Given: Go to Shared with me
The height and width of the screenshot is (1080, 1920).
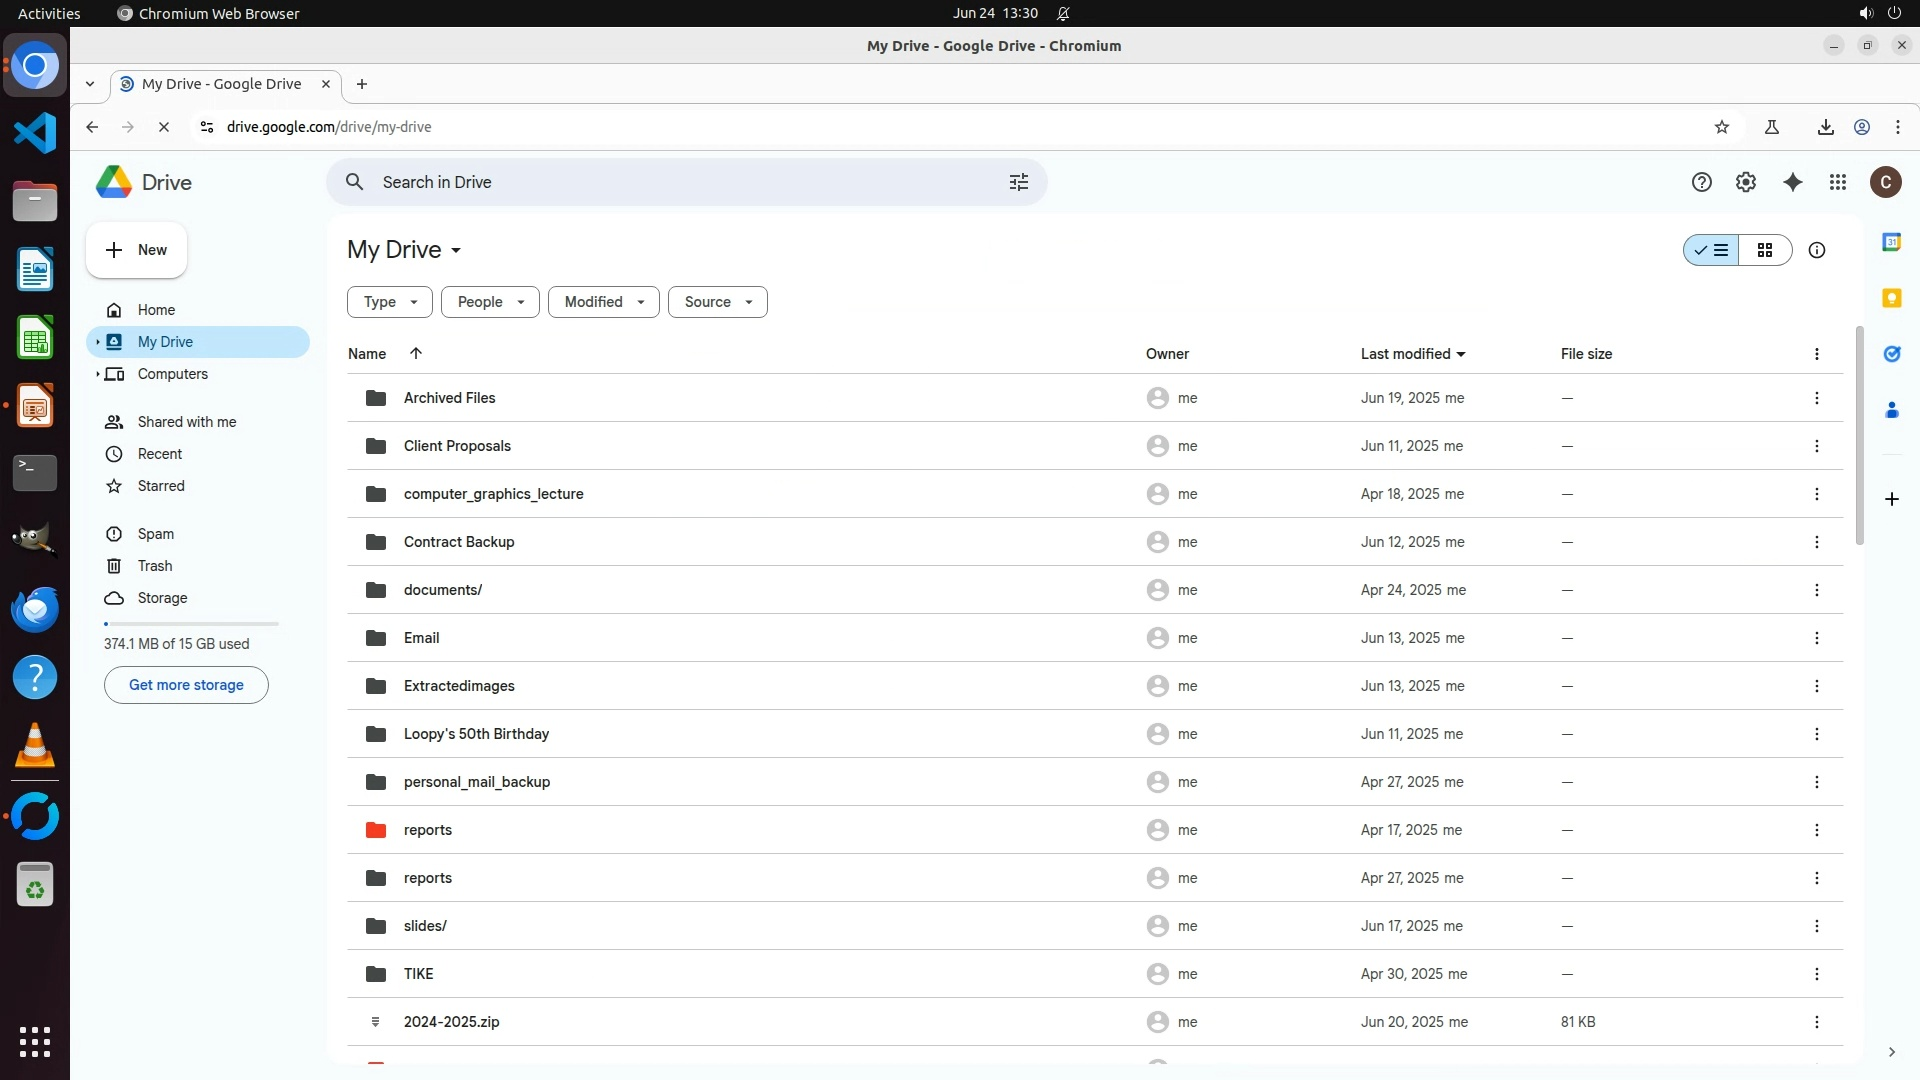Looking at the screenshot, I should (x=186, y=422).
